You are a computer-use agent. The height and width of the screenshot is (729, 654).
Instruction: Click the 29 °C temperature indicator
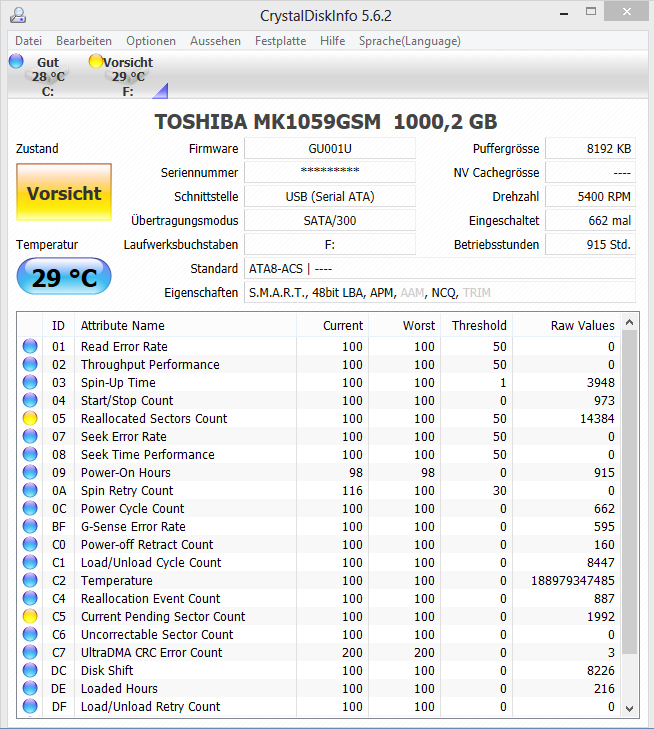pyautogui.click(x=64, y=277)
